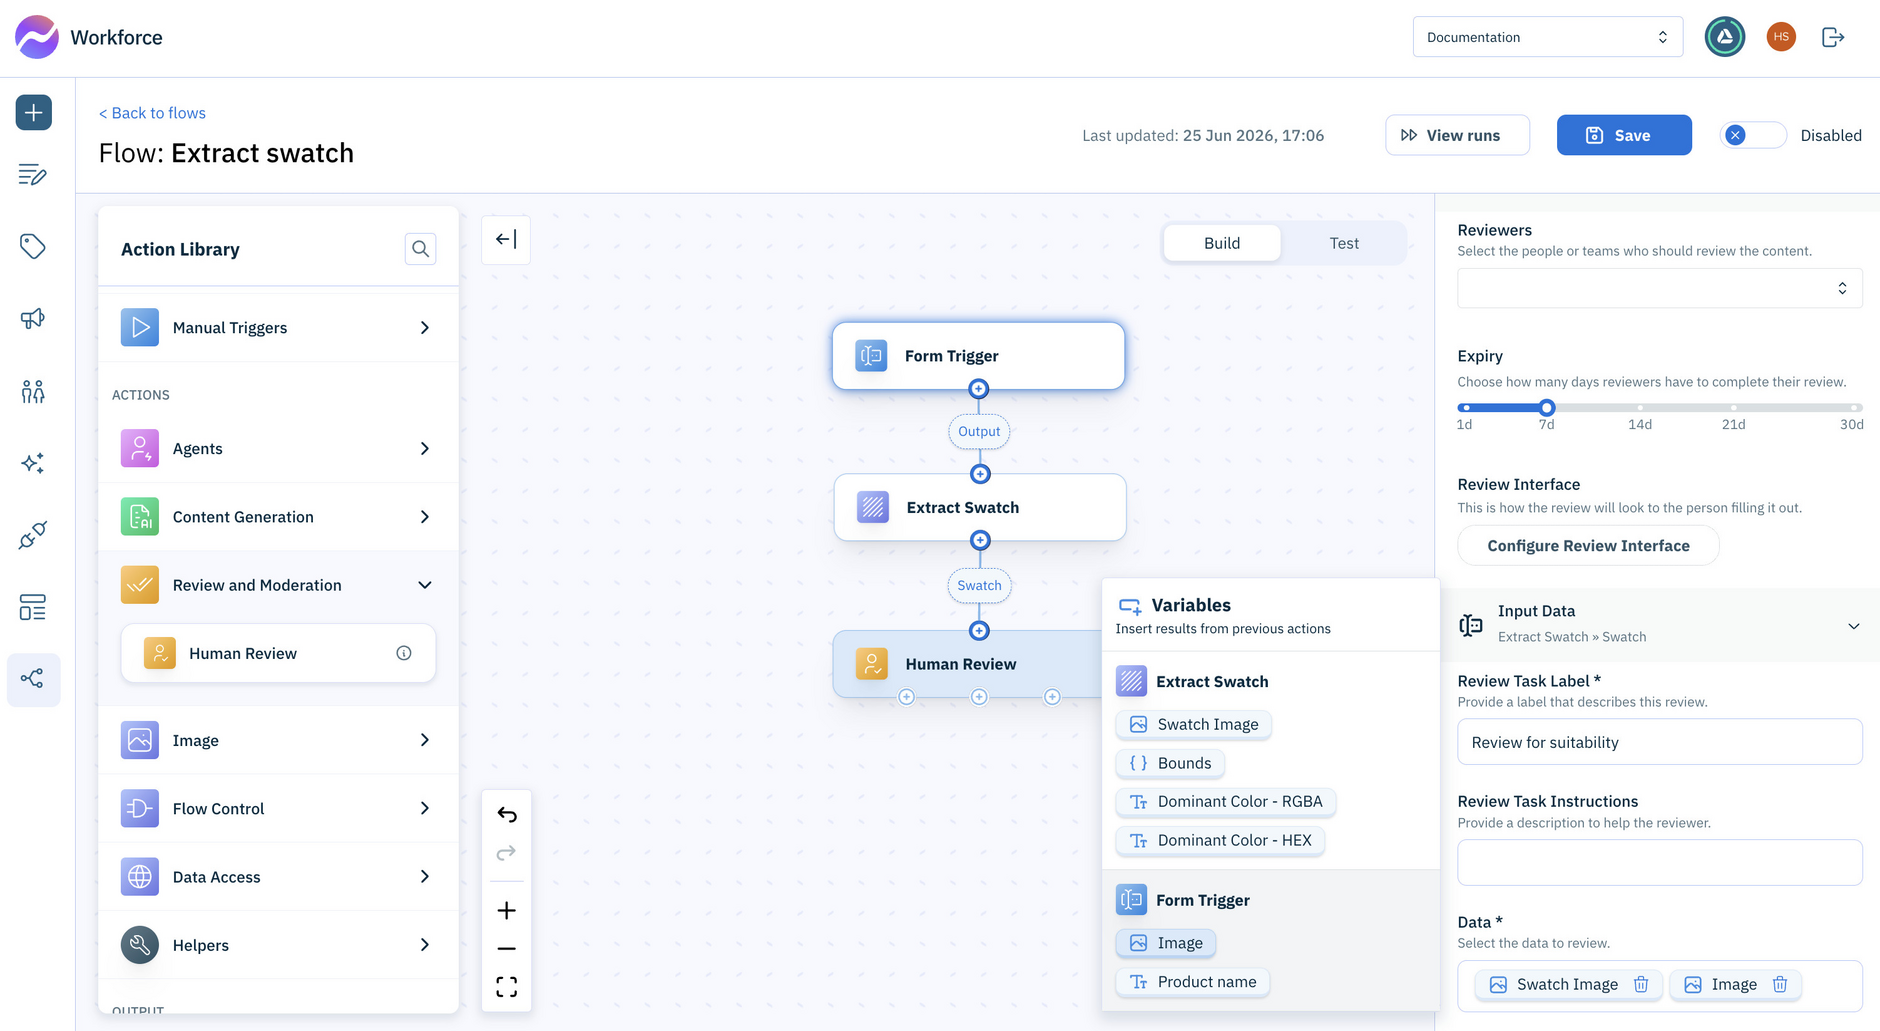Click plus connector under Form Trigger node
The height and width of the screenshot is (1031, 1880).
(x=979, y=389)
